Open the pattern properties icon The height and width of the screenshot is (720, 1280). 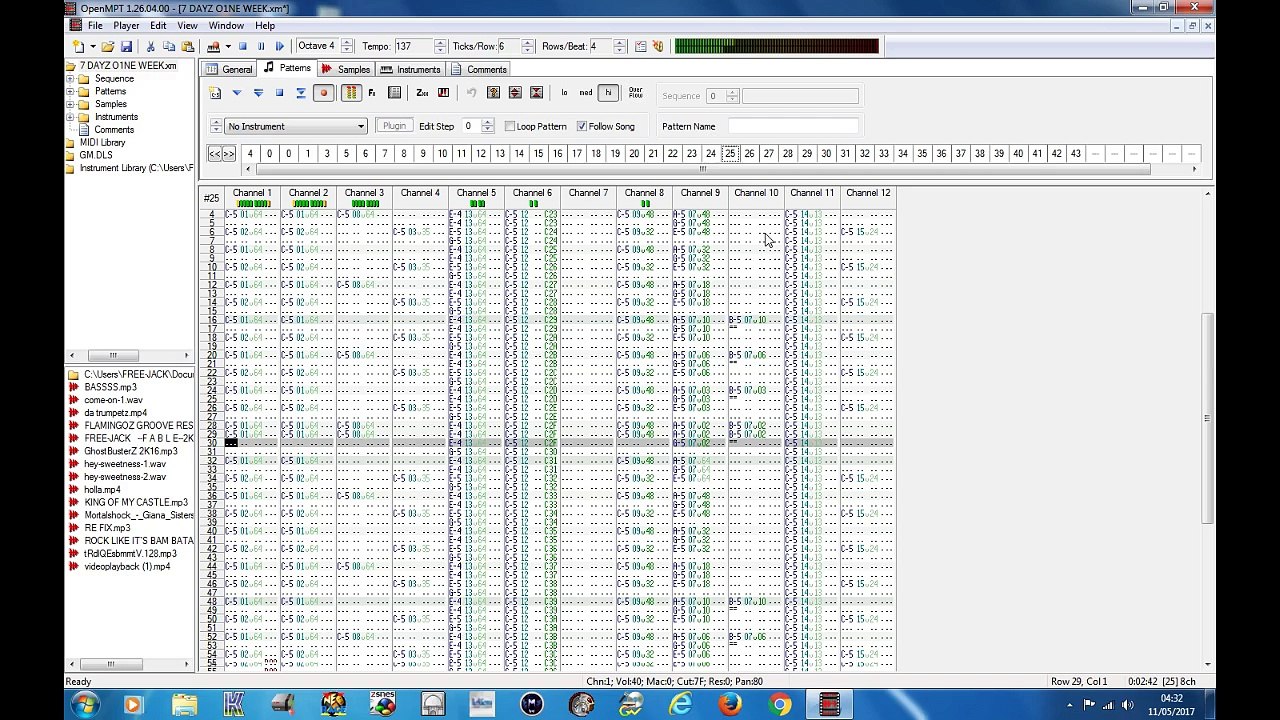[x=394, y=93]
